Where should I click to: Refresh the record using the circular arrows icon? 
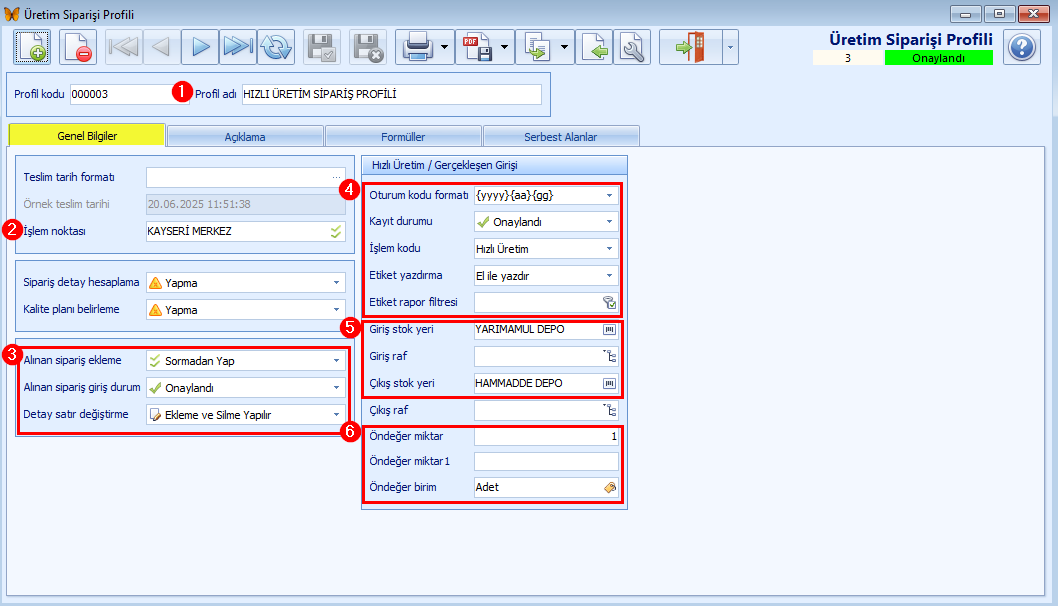[276, 47]
